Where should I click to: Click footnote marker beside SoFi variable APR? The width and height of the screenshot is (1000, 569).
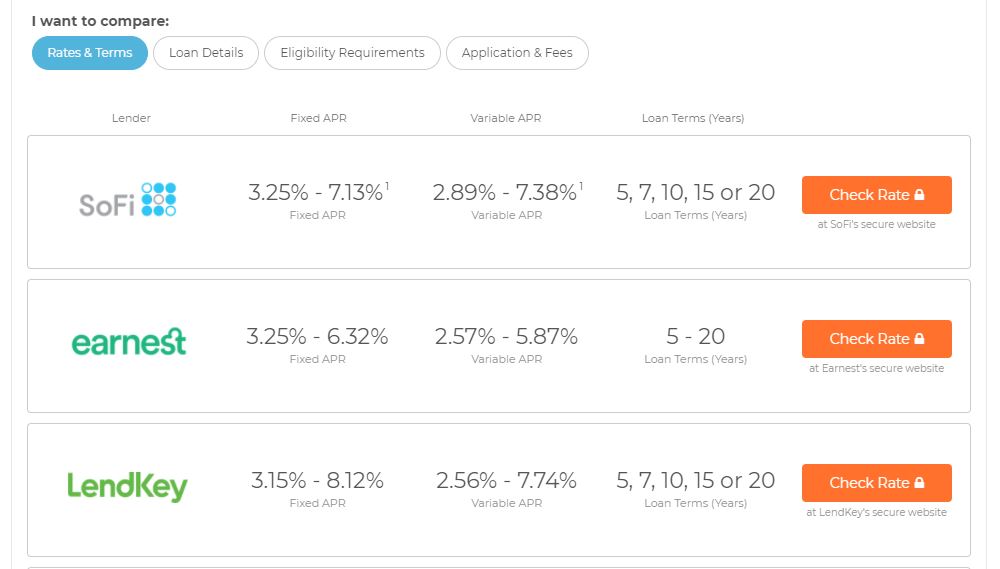581,186
